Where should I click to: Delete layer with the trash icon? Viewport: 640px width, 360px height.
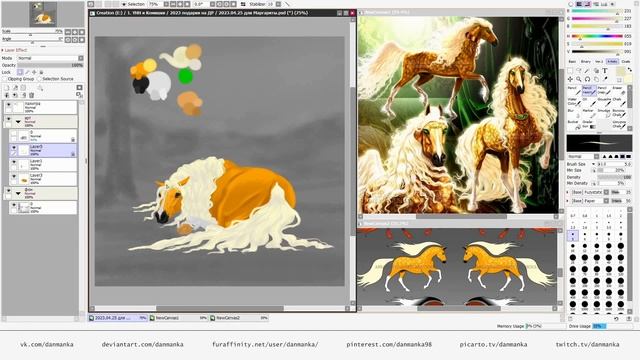point(31,95)
